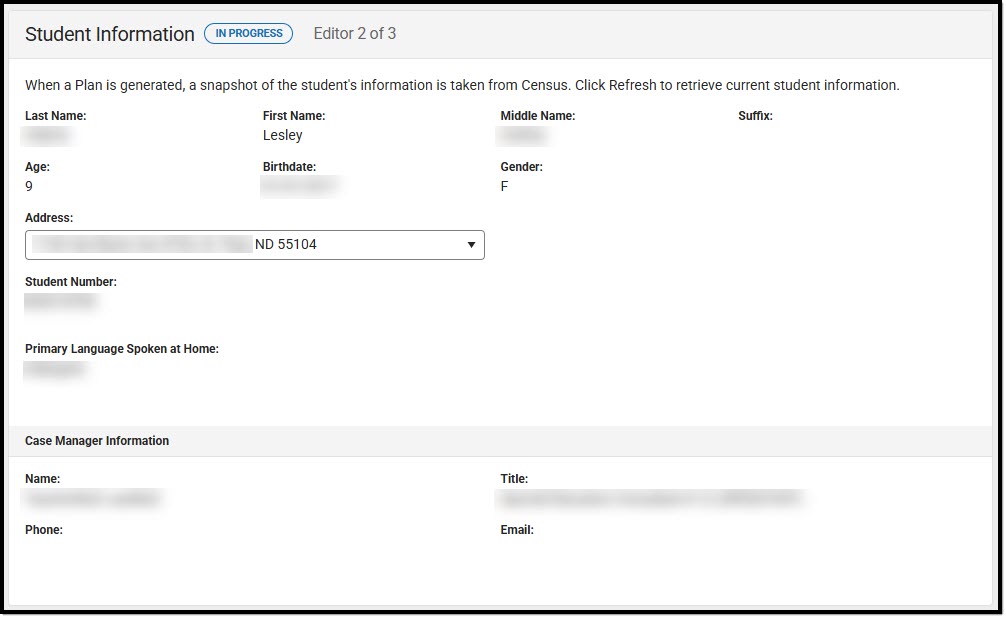Click the Student Number value

click(61, 302)
